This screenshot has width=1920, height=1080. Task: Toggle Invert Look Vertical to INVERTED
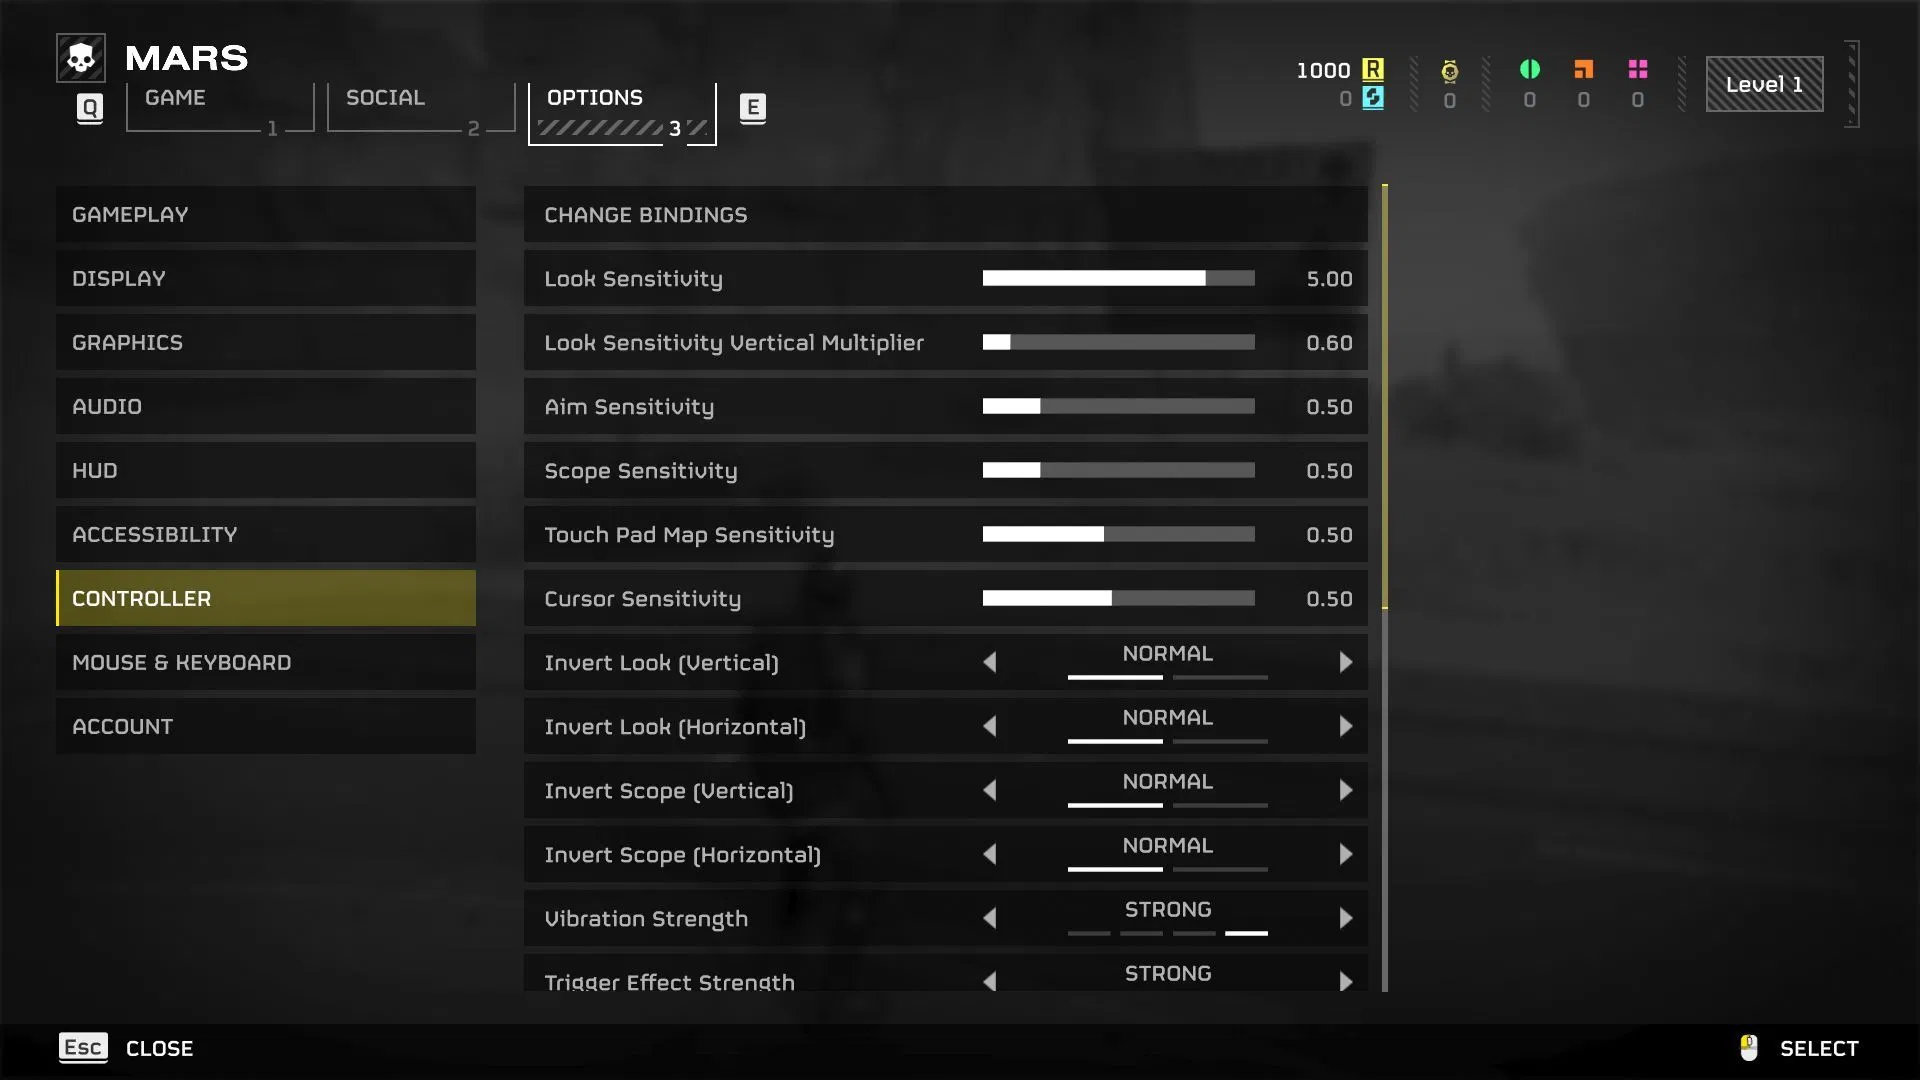click(x=1344, y=661)
